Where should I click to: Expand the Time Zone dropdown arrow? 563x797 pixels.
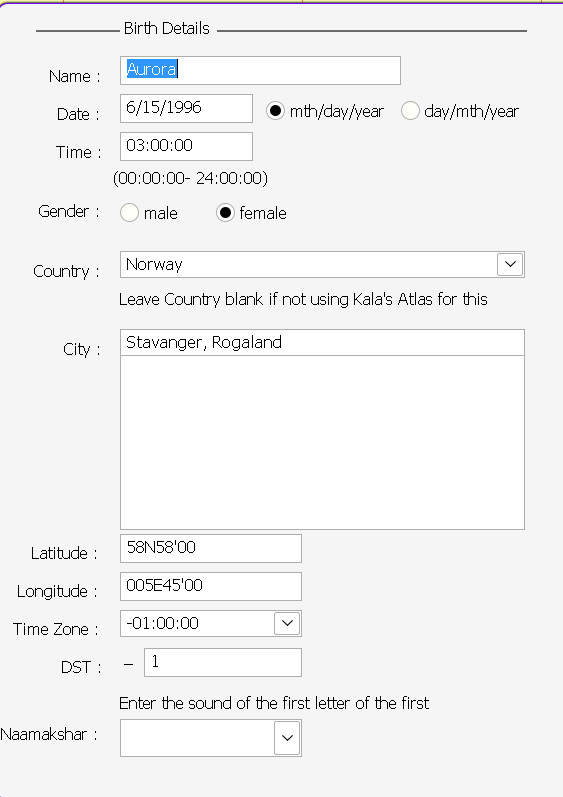[x=287, y=623]
